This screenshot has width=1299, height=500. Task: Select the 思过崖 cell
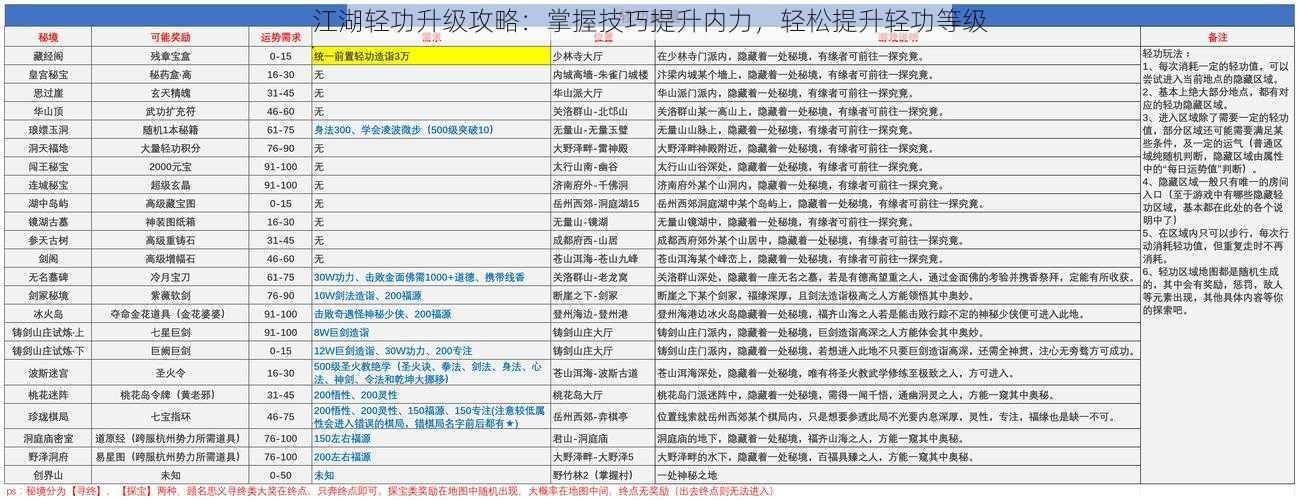[49, 93]
